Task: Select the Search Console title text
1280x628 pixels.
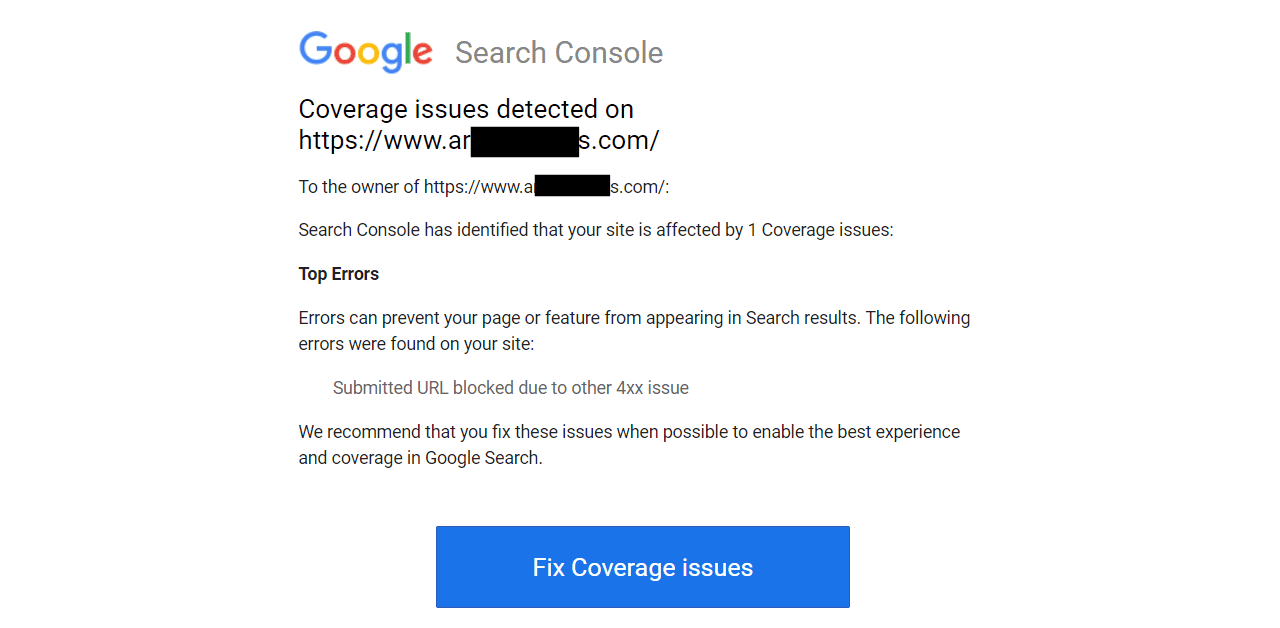Action: point(559,53)
